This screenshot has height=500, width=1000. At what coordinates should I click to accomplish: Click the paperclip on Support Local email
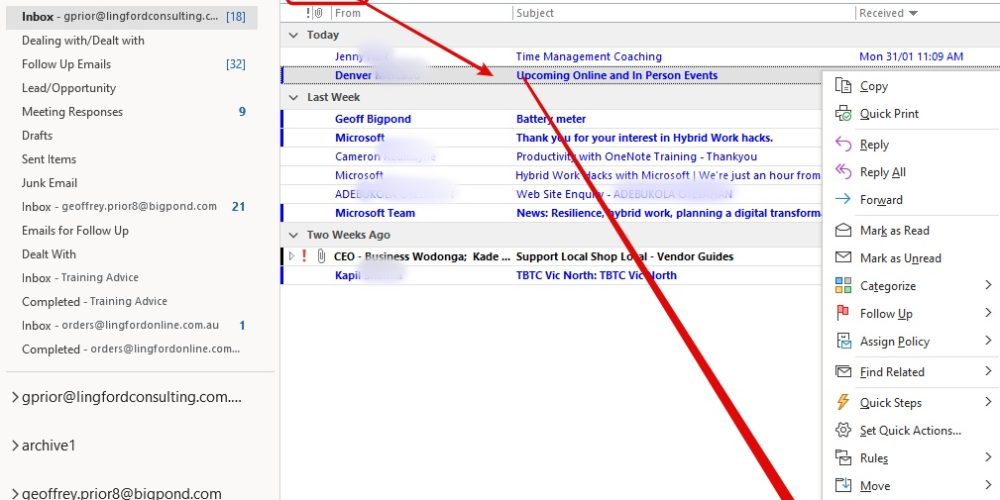tap(321, 256)
